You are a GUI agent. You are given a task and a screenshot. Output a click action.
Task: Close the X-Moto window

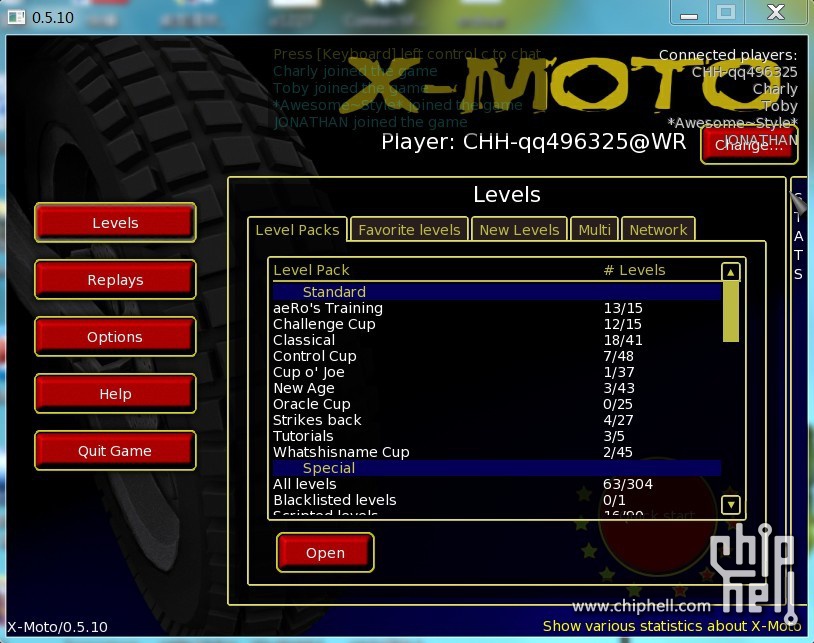tap(776, 13)
